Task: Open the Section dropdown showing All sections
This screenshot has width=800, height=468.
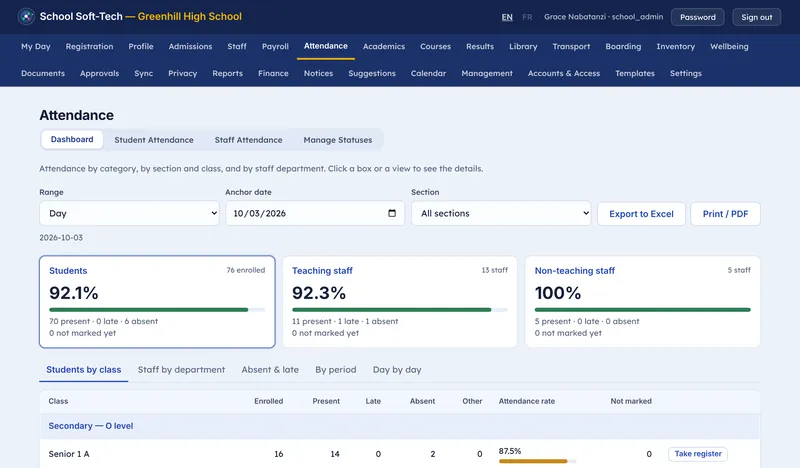Action: pos(501,213)
